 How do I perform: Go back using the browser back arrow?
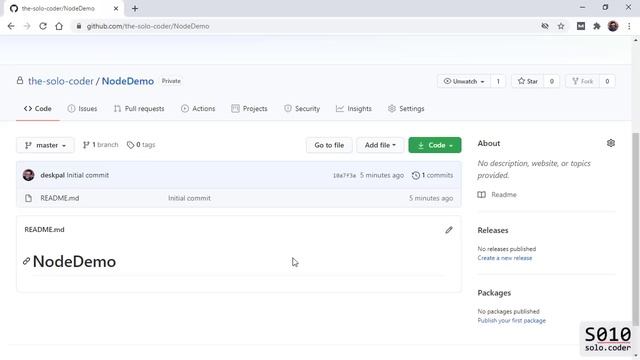11,26
